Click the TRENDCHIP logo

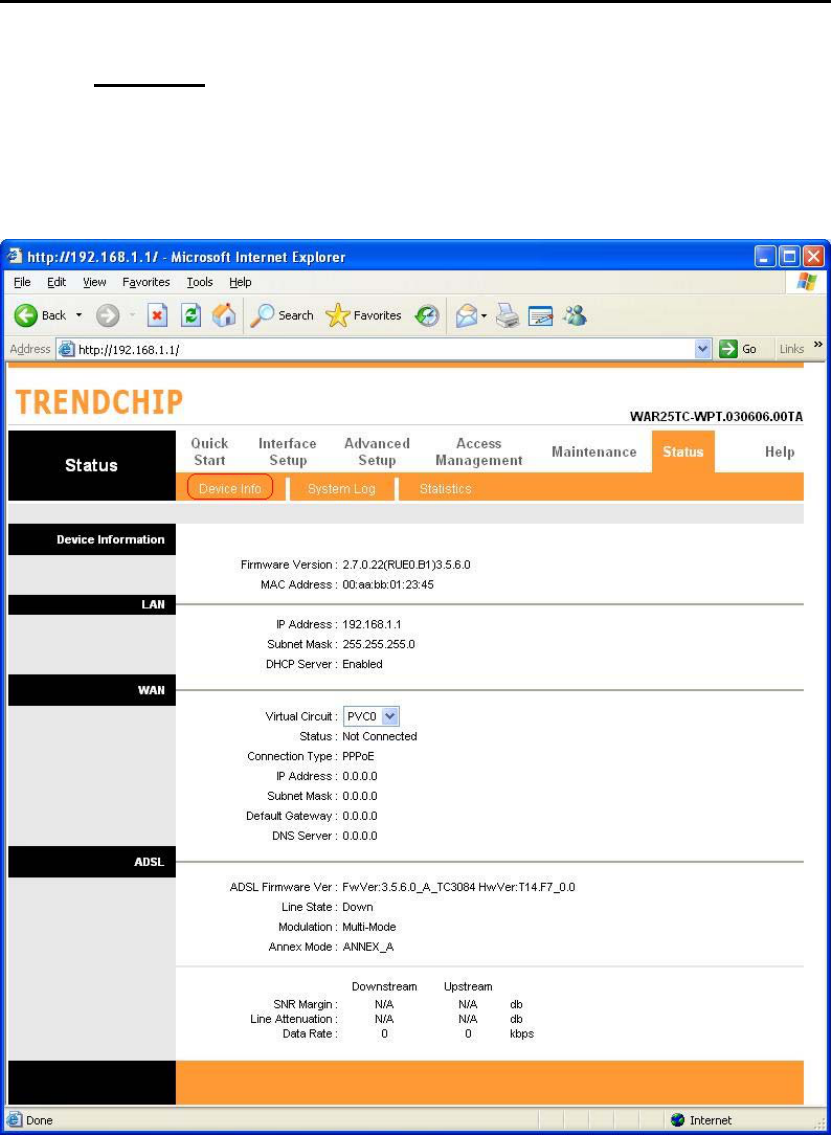coord(99,402)
